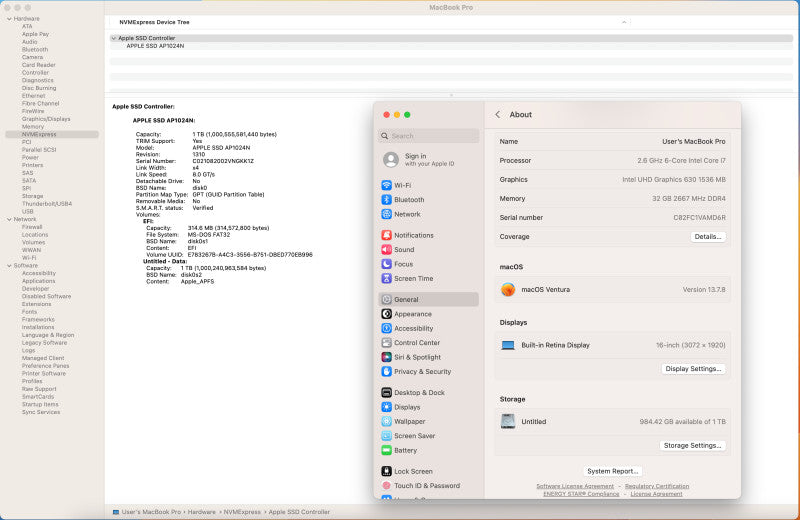This screenshot has width=800, height=520.
Task: Click the macOS Ventura logo icon
Action: (x=508, y=289)
